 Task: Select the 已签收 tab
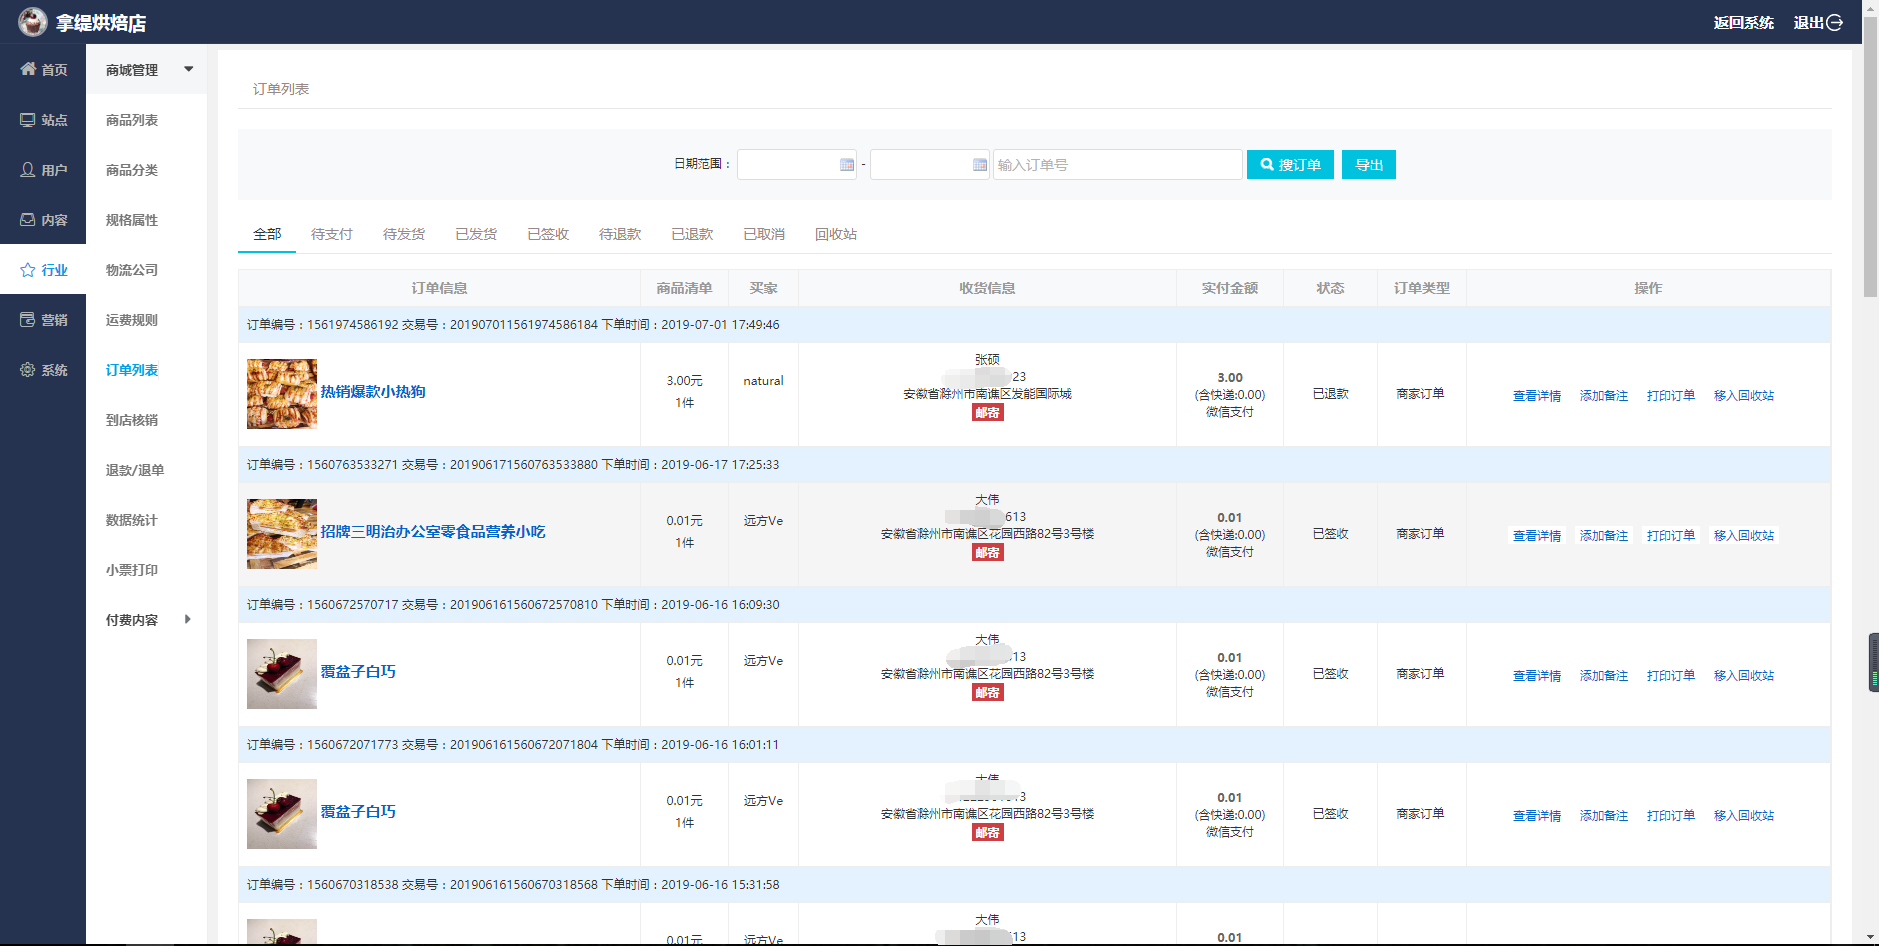point(548,234)
